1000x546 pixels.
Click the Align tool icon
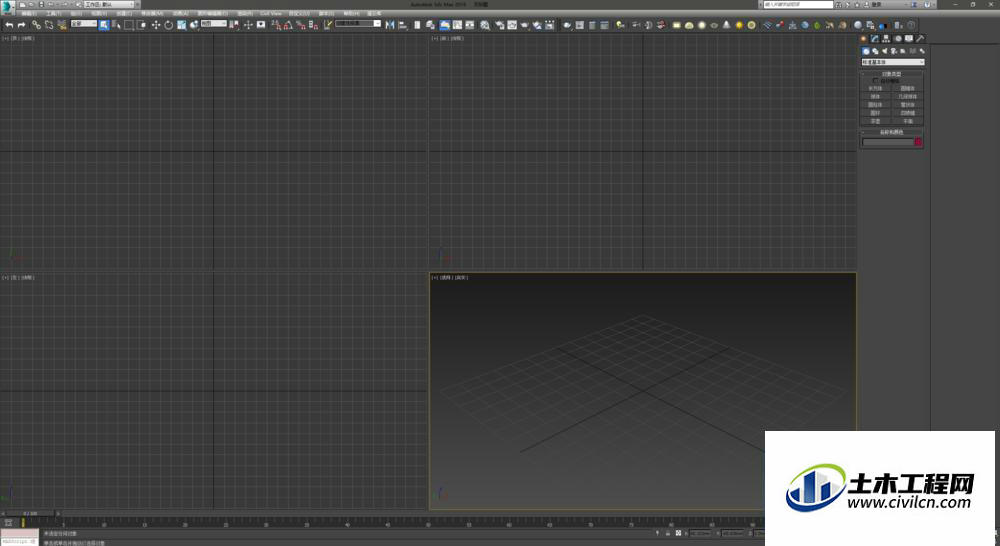(403, 25)
